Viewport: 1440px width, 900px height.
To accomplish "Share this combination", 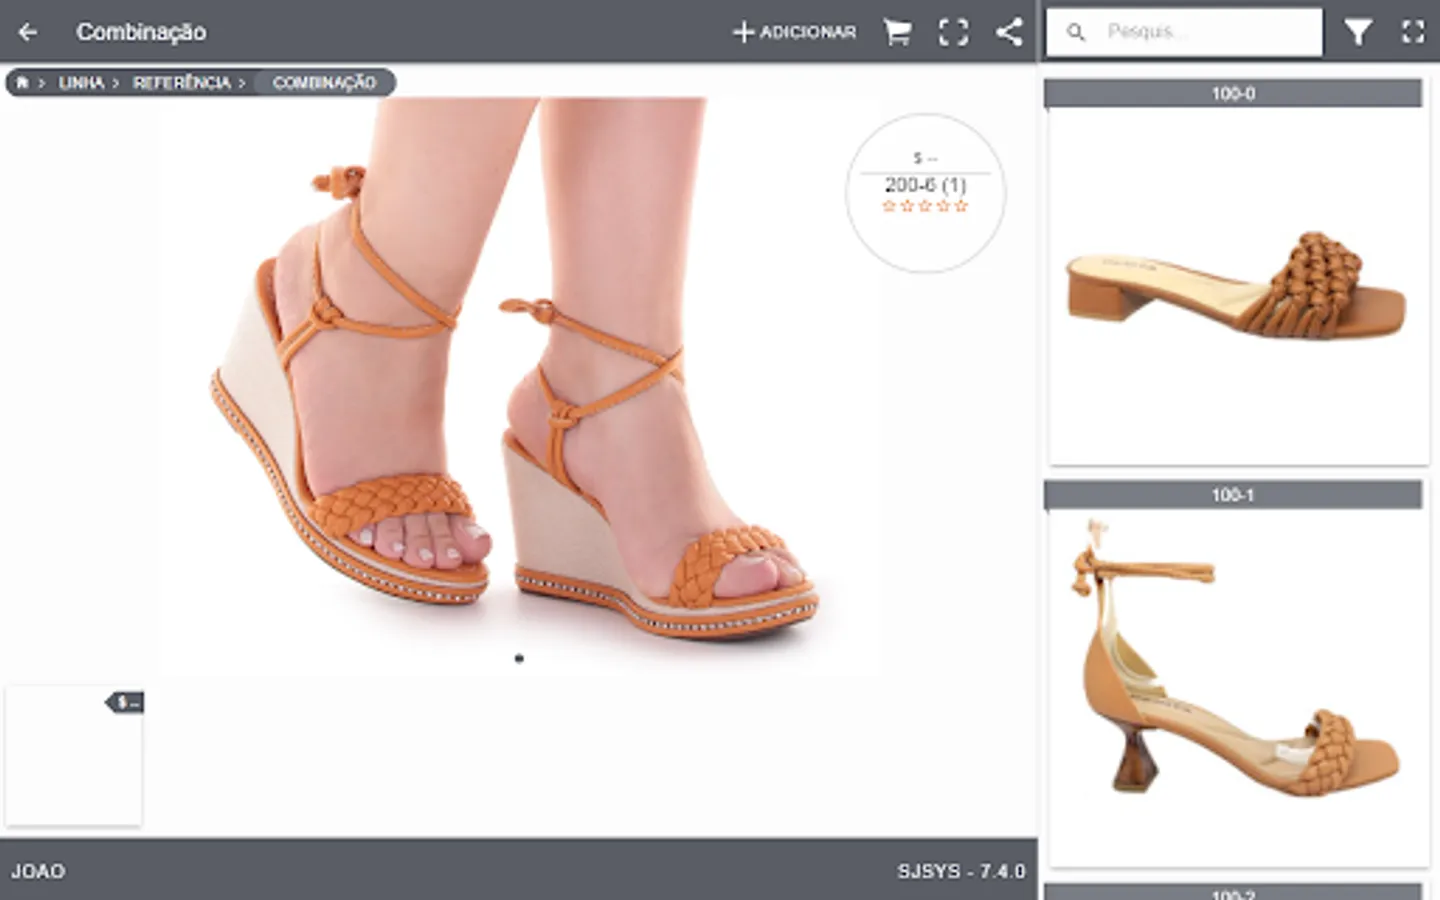I will pyautogui.click(x=1009, y=32).
